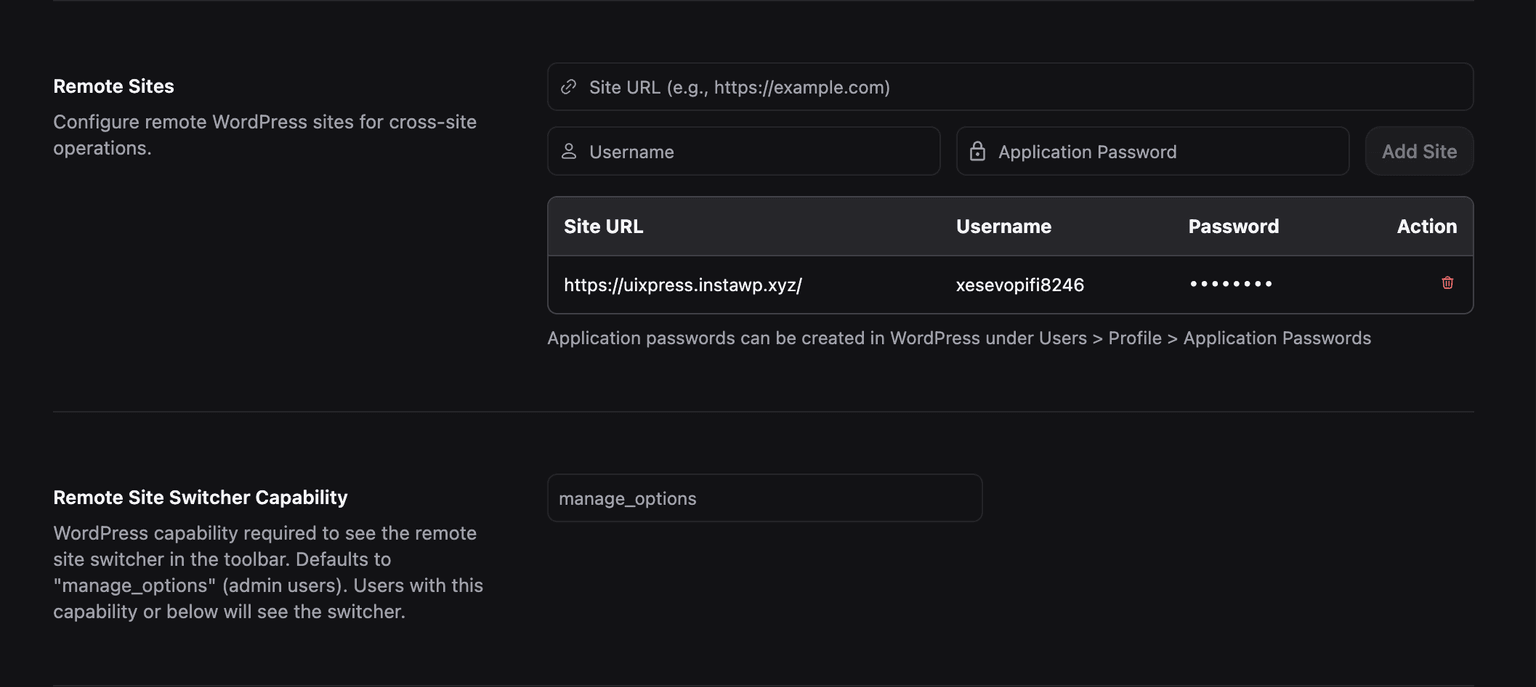
Task: Click the Username column header
Action: point(1004,226)
